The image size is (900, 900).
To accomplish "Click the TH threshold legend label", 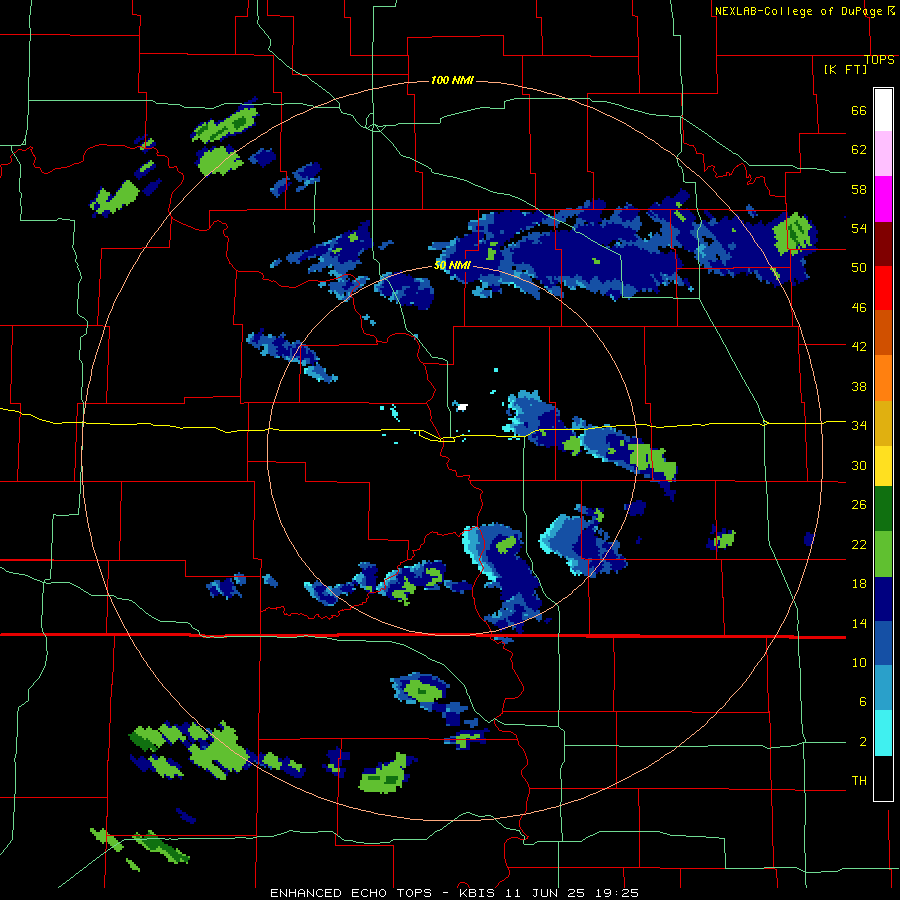I will pyautogui.click(x=859, y=781).
